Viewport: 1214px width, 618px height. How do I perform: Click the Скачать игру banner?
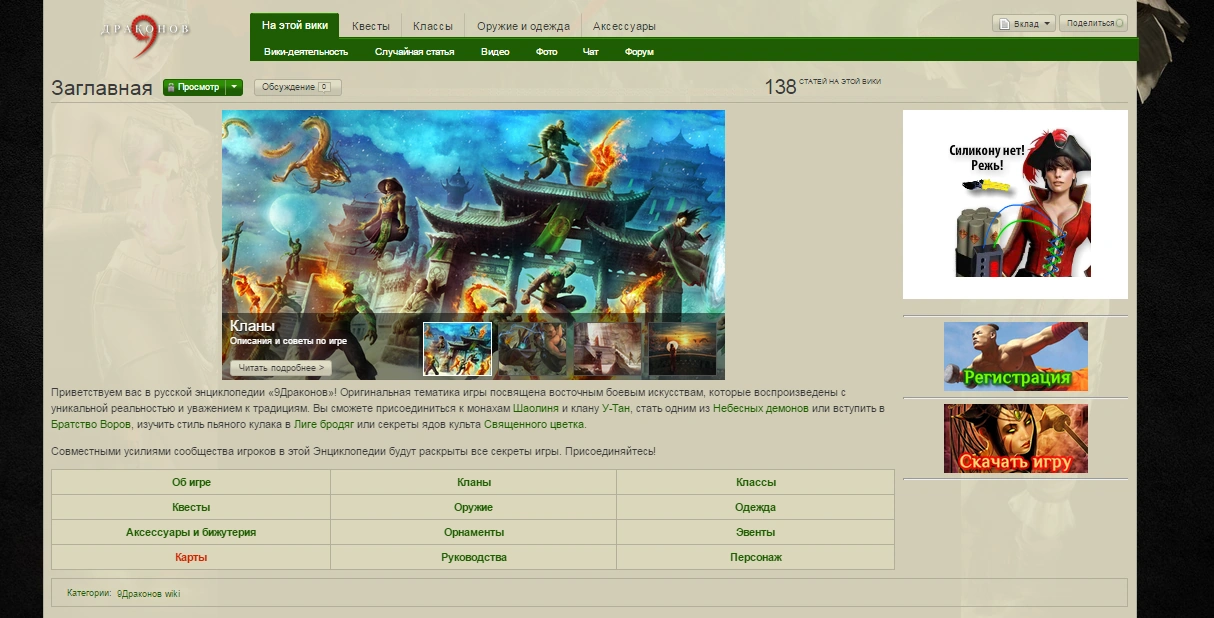click(1015, 438)
